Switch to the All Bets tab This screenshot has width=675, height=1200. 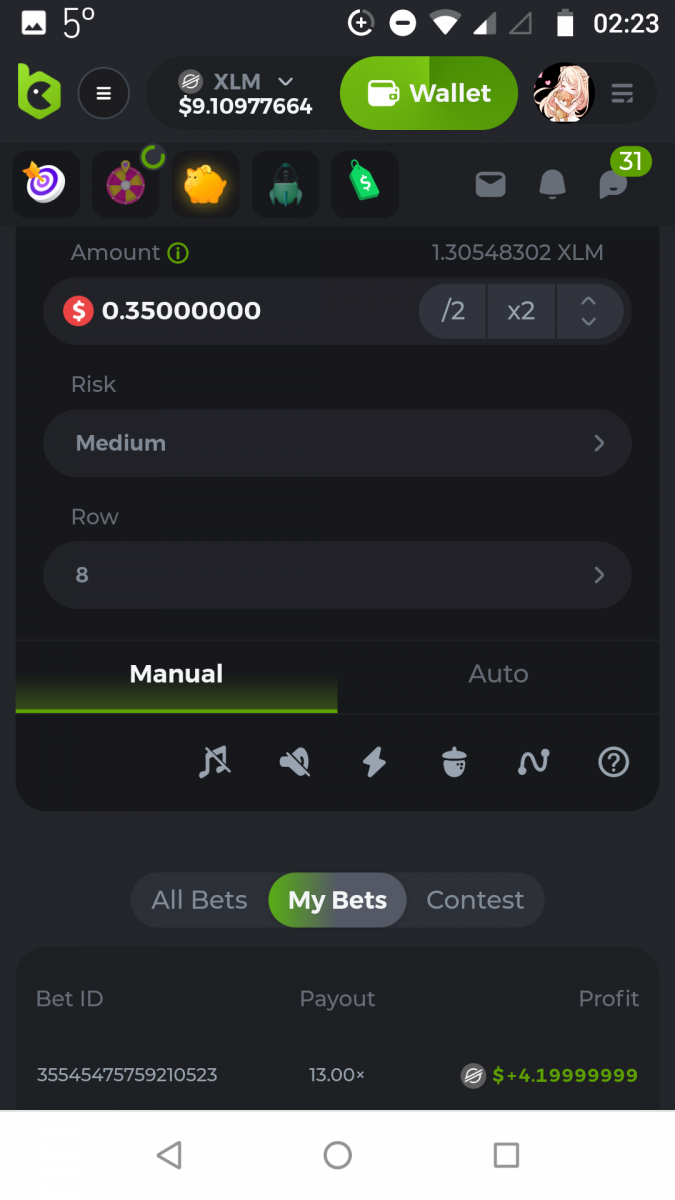[200, 900]
